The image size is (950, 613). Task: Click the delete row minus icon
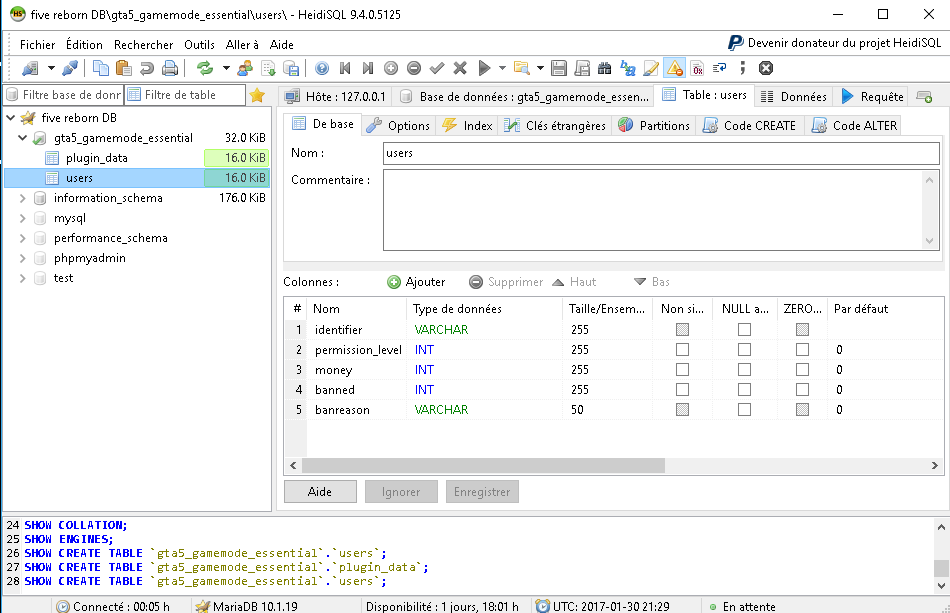point(414,68)
